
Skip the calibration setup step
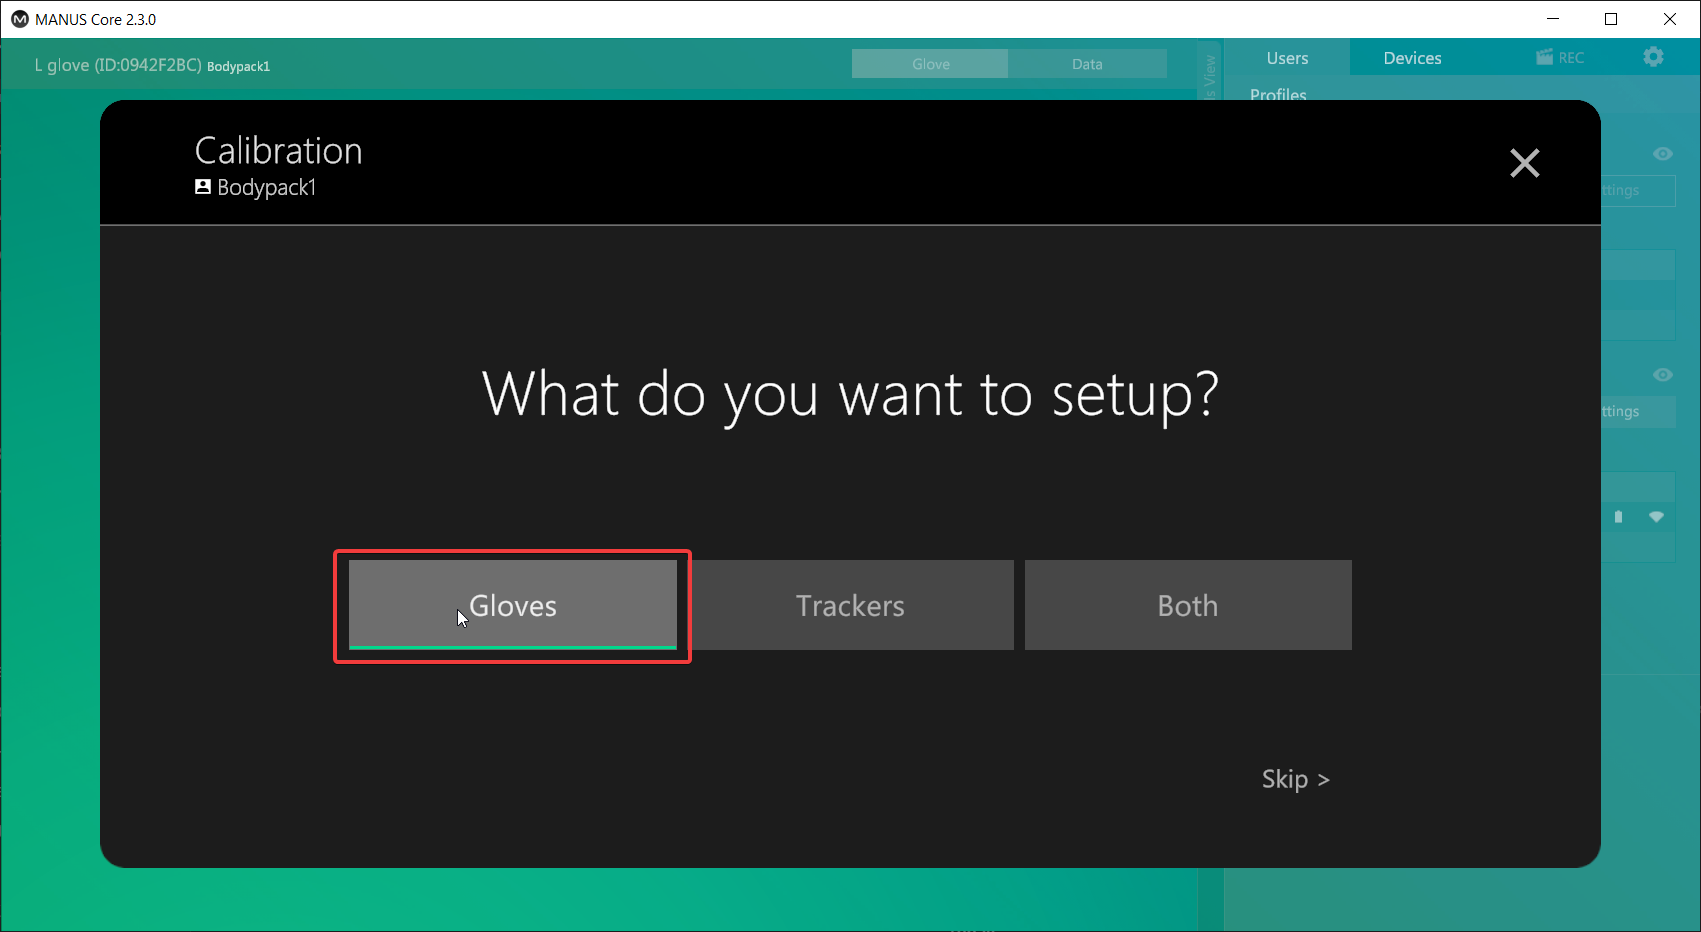pos(1294,779)
